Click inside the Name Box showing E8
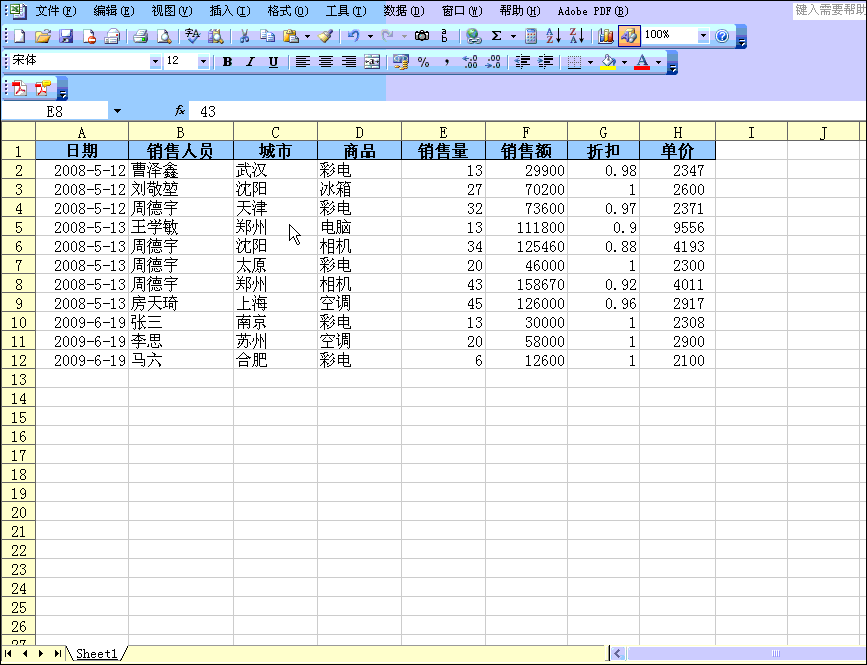The height and width of the screenshot is (665, 867). tap(55, 111)
